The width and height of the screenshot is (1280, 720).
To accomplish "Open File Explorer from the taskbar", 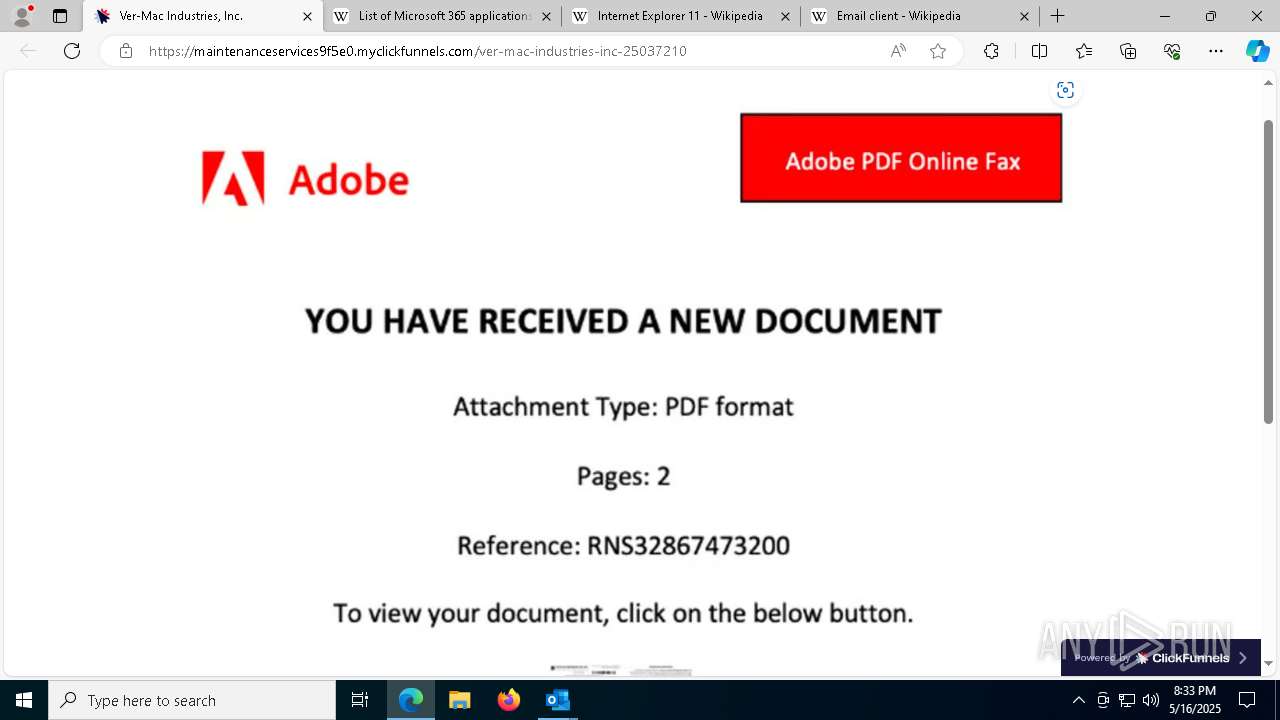I will [460, 700].
